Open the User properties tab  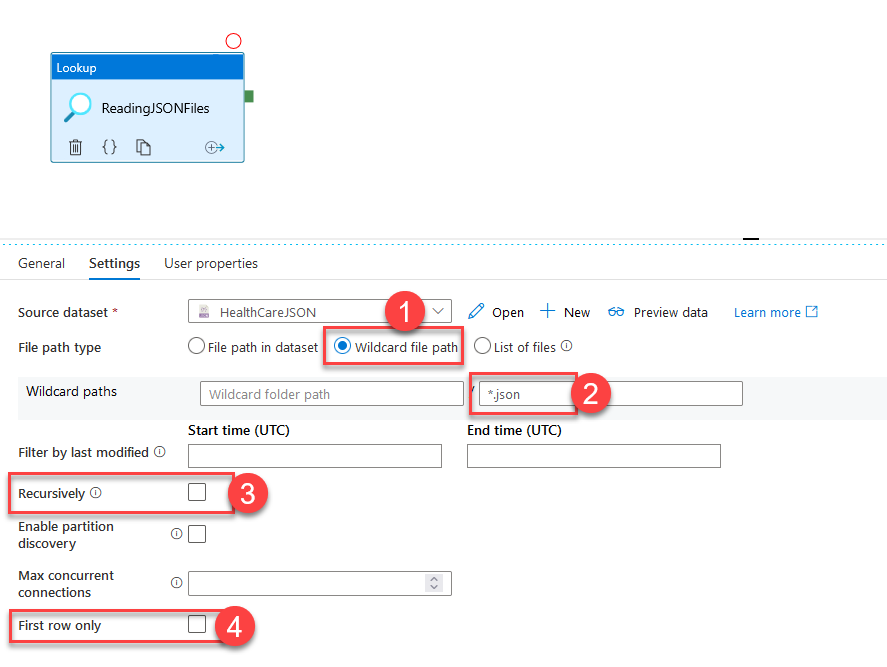pyautogui.click(x=211, y=264)
